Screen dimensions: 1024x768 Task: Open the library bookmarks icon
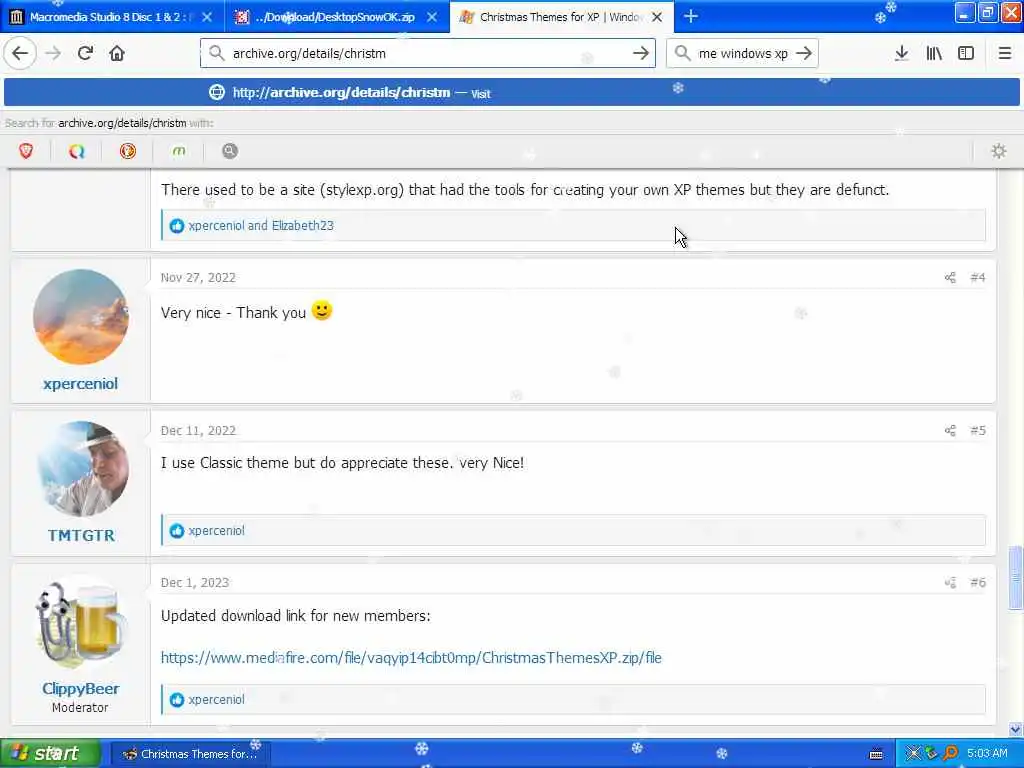[x=934, y=54]
